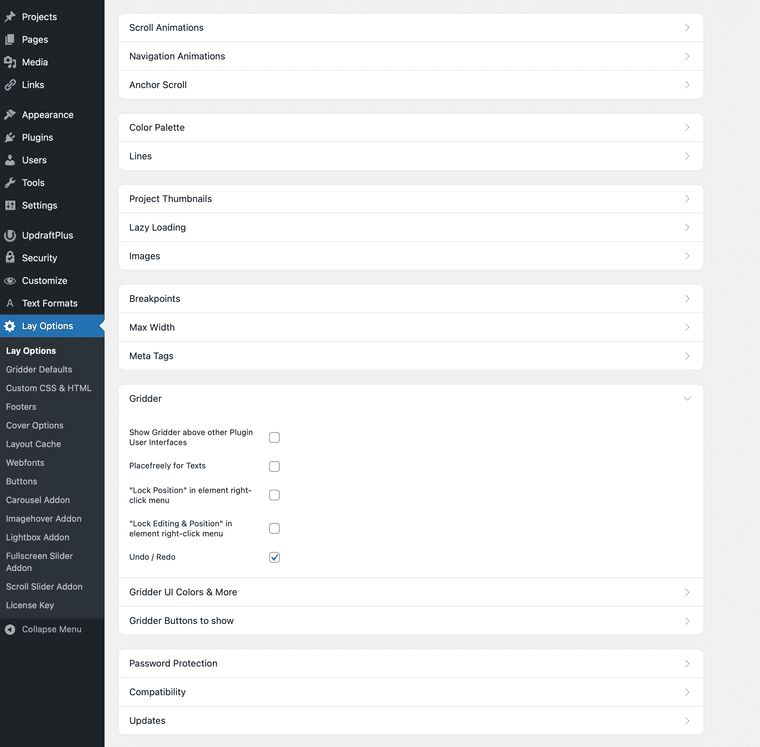Expand Gridder UI Colors & More chevron

[x=687, y=592]
